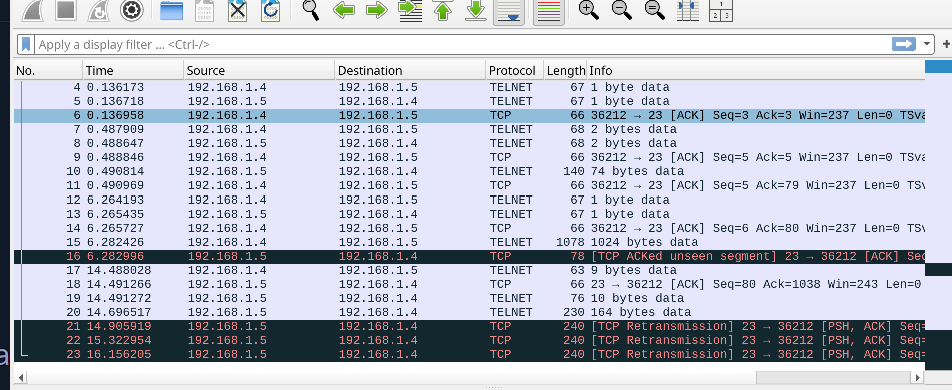952x390 pixels.
Task: Open display filter bookmarks
Action: pos(26,44)
